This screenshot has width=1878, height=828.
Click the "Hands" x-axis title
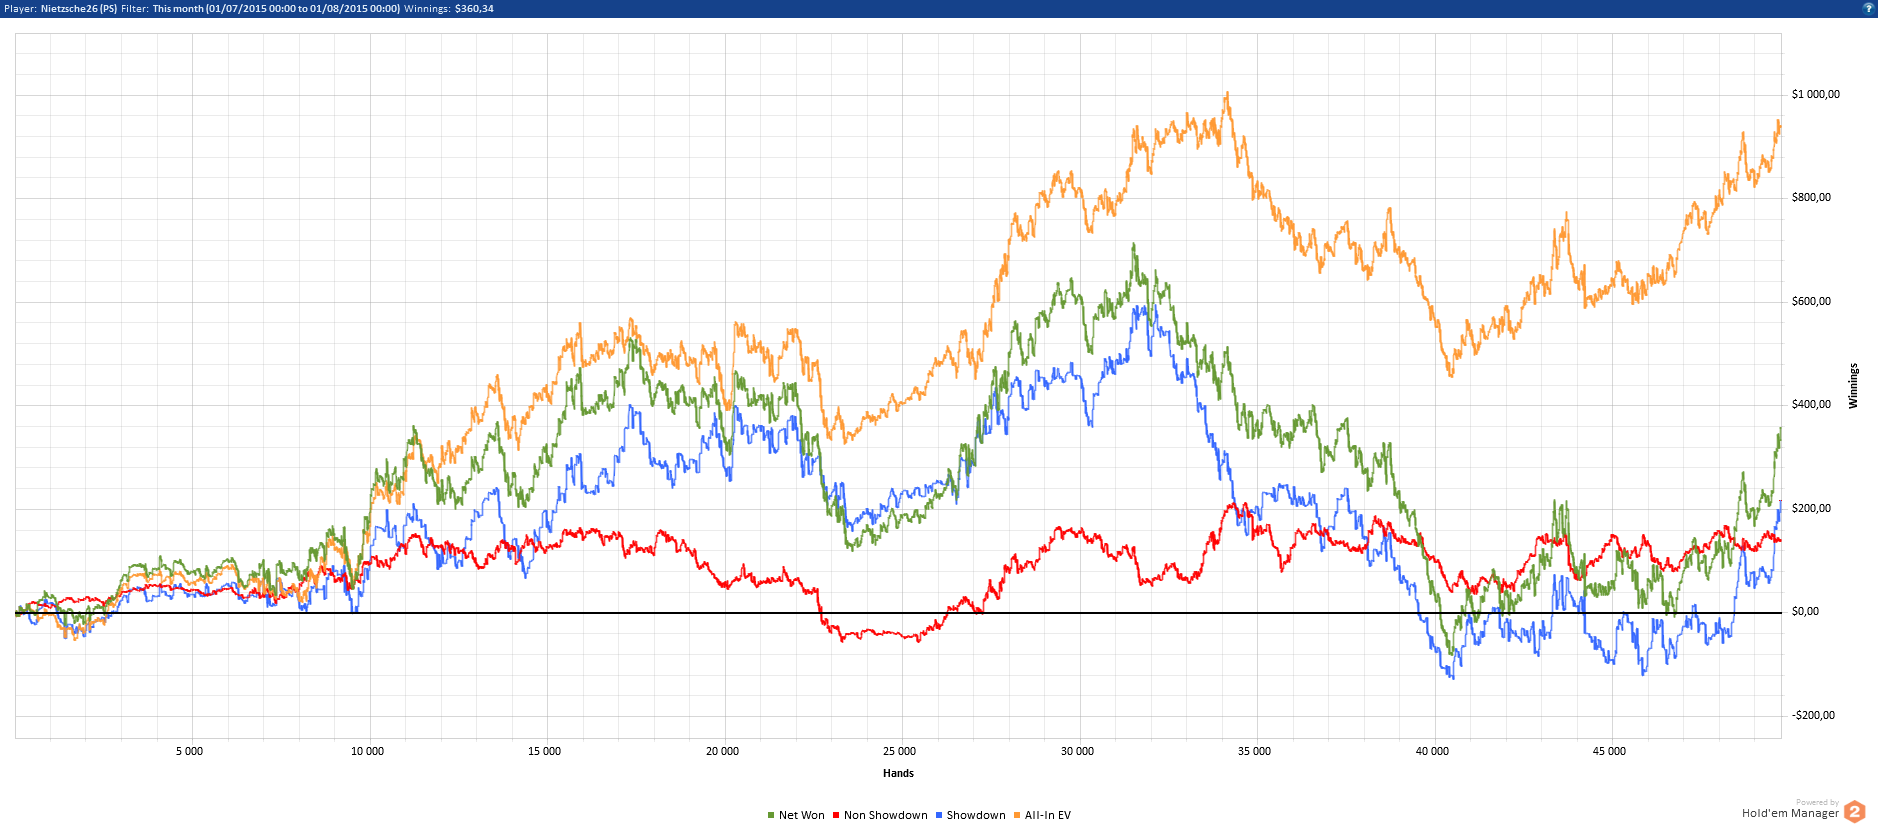coord(898,773)
